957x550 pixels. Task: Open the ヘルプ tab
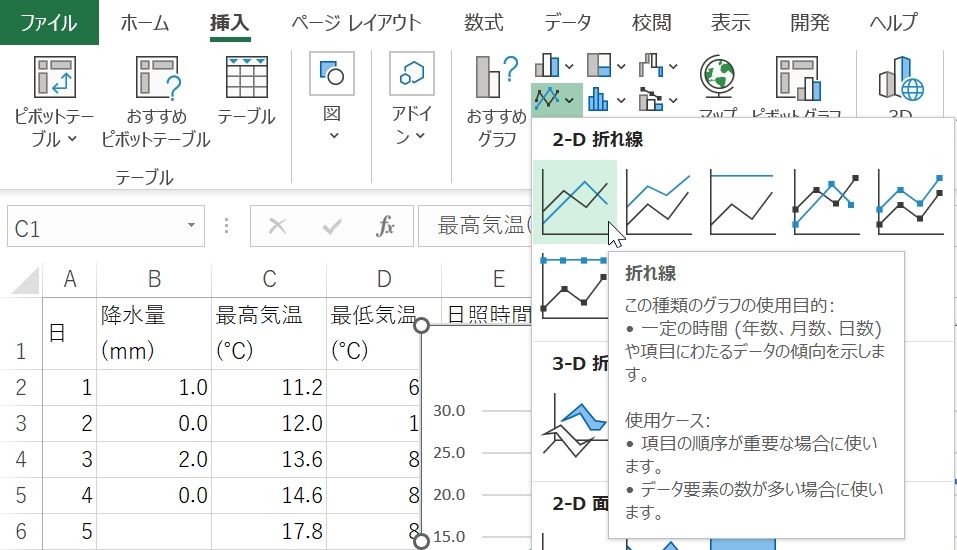[894, 23]
